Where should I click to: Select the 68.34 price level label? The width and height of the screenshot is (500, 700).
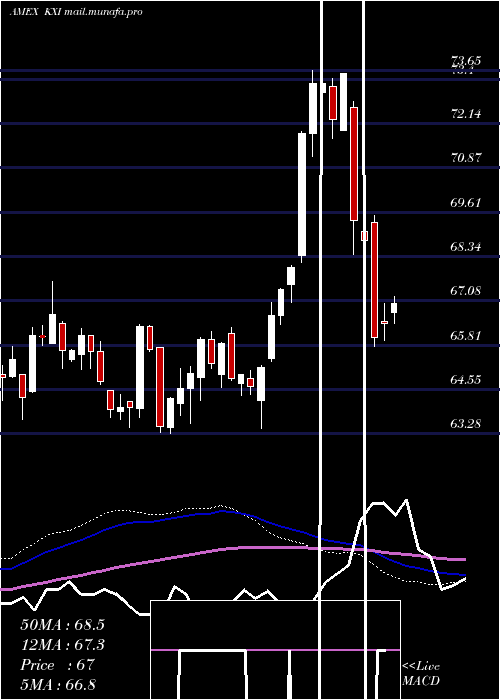(x=466, y=246)
